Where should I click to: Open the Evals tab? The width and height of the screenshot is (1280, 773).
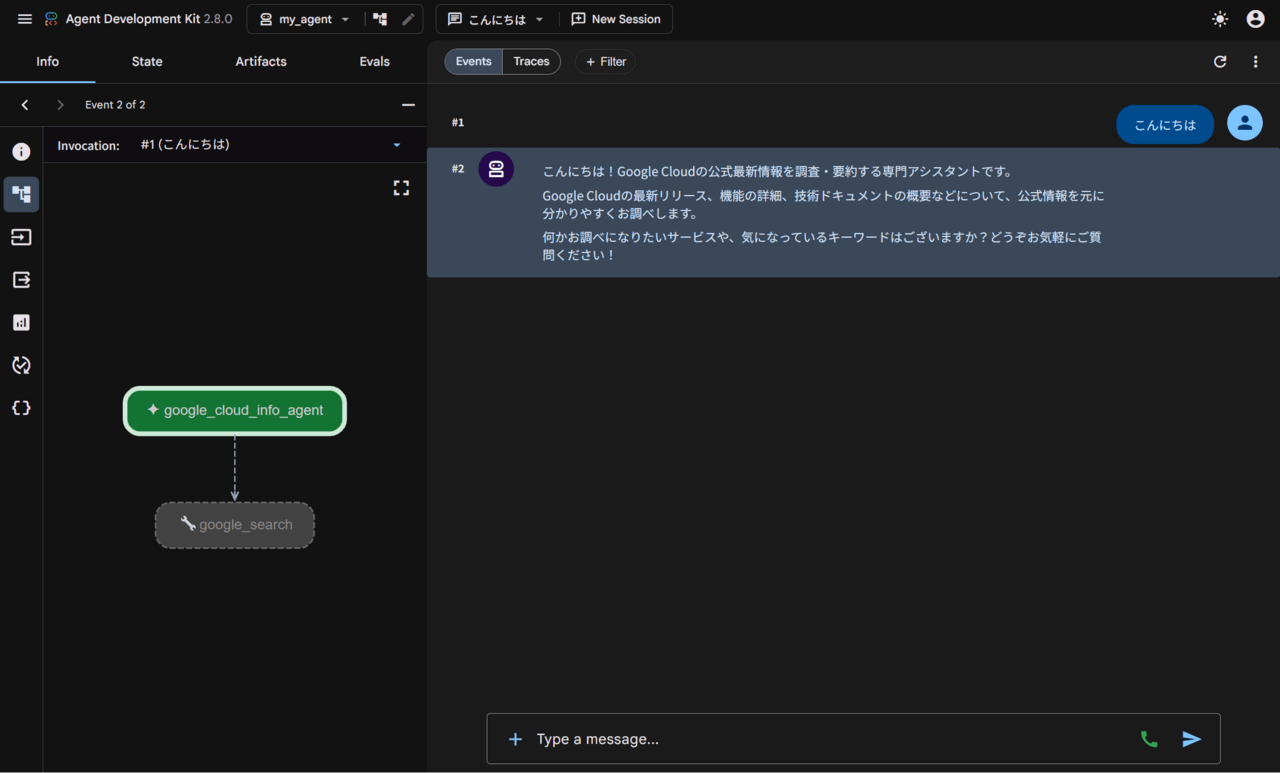375,61
